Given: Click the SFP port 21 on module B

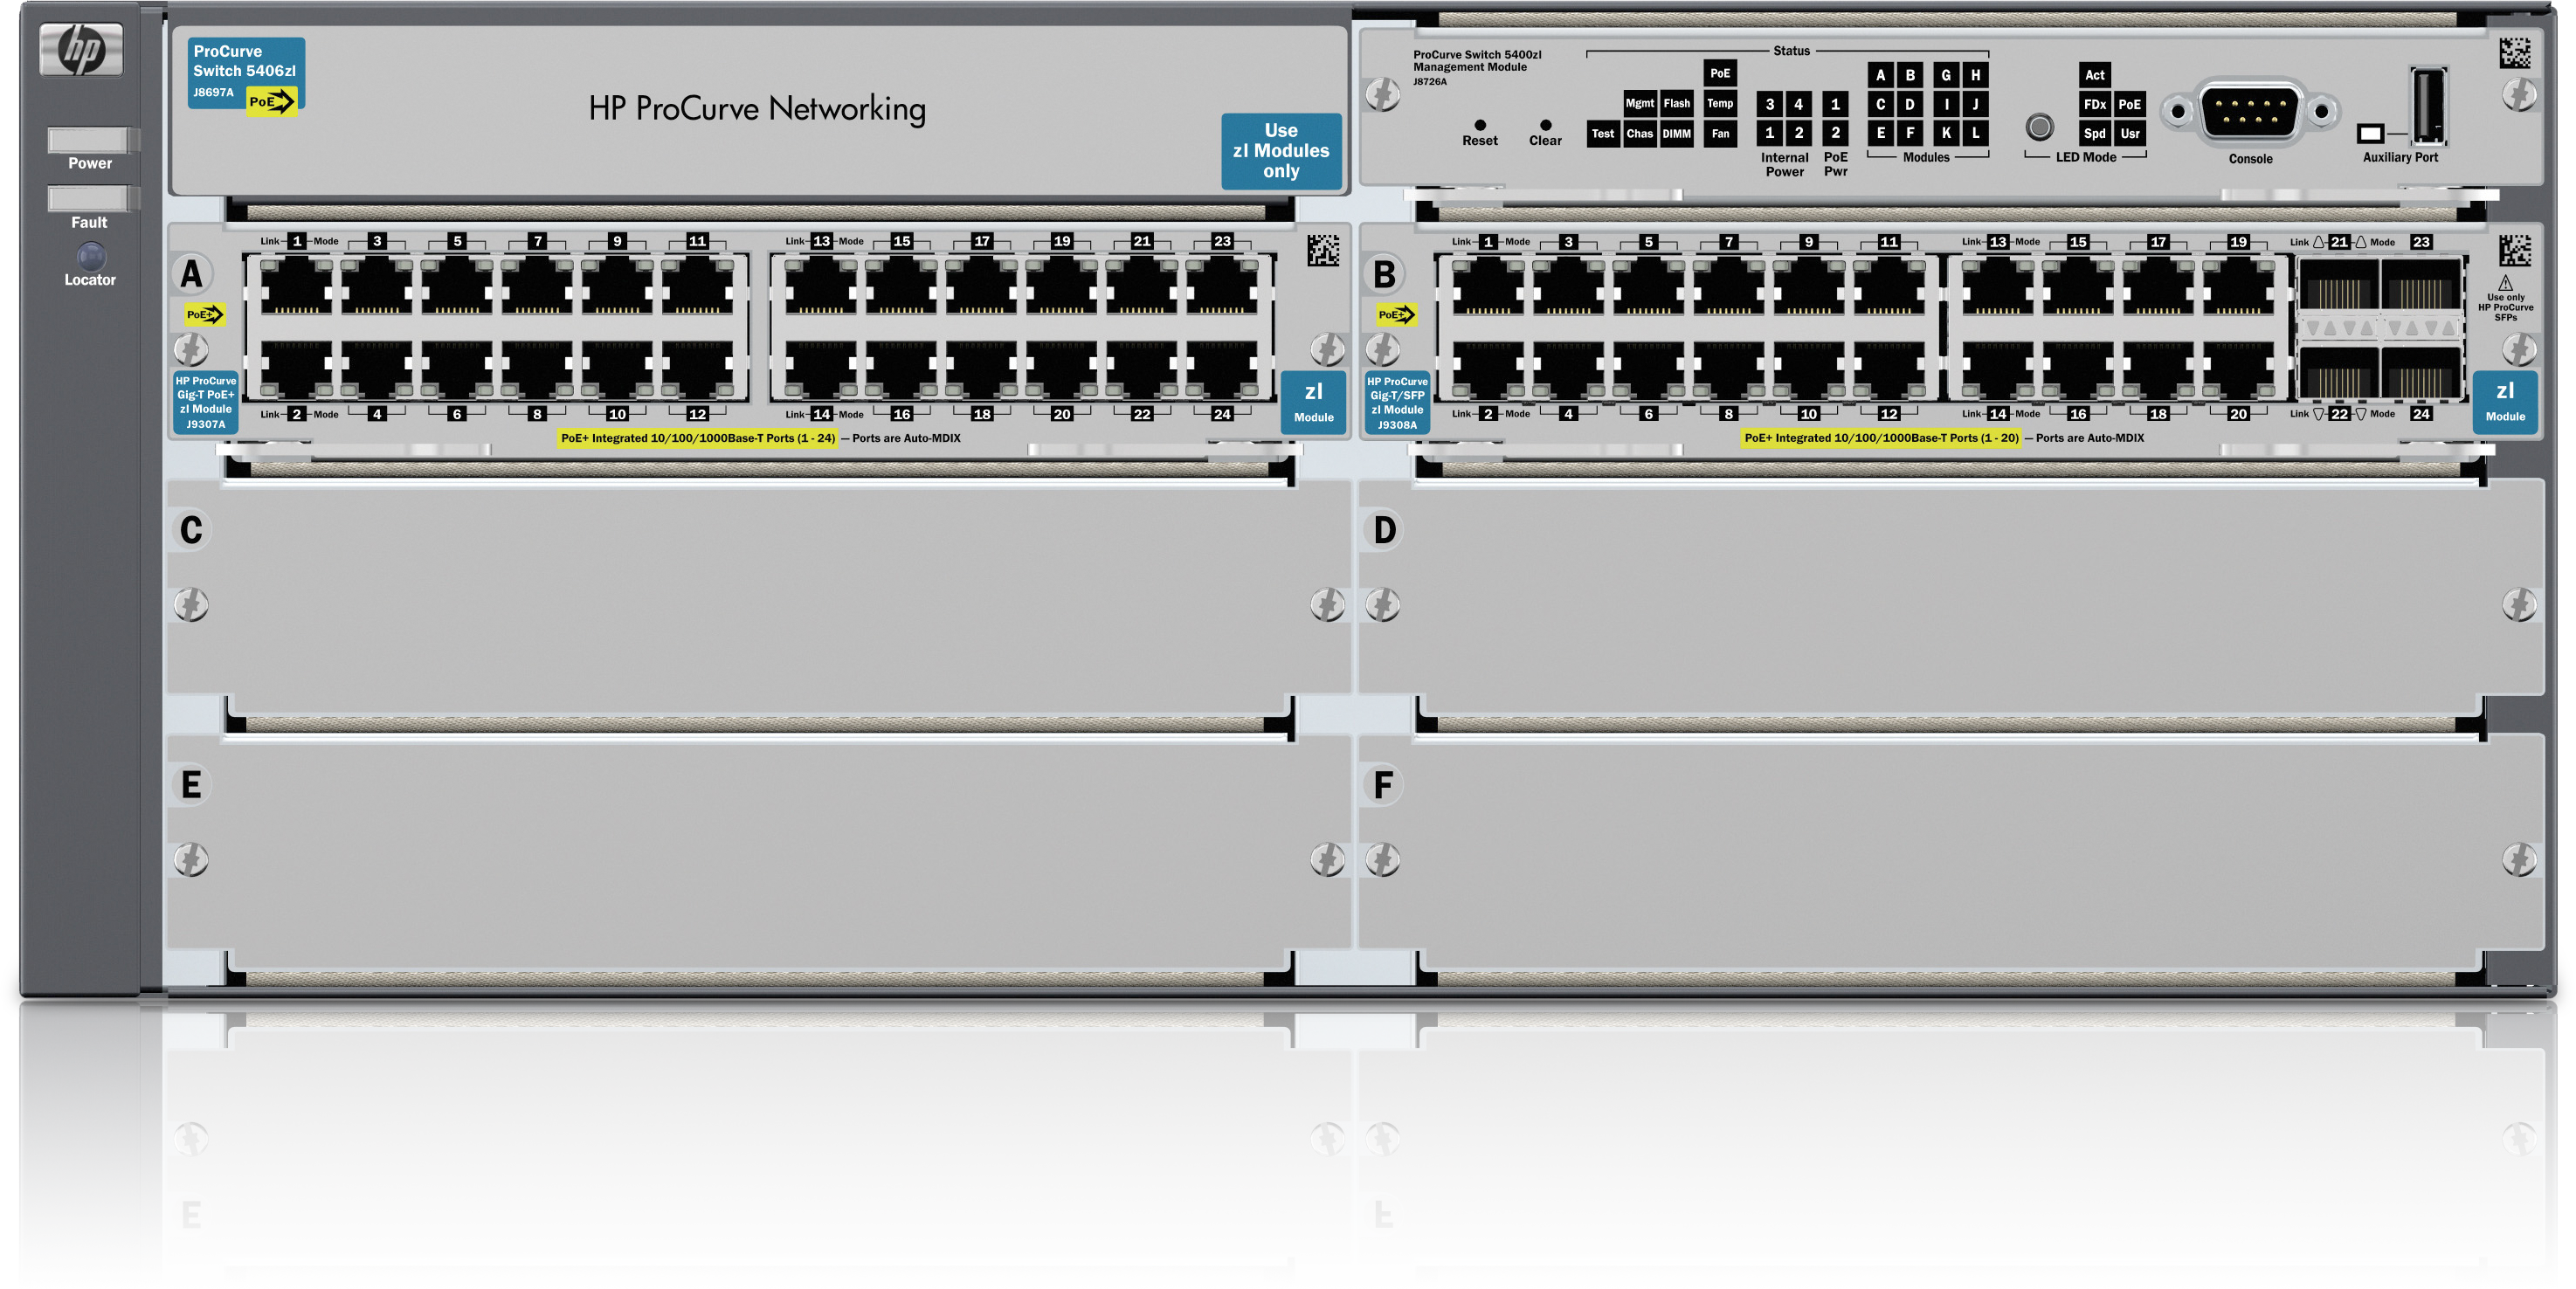Looking at the screenshot, I should coord(2338,285).
